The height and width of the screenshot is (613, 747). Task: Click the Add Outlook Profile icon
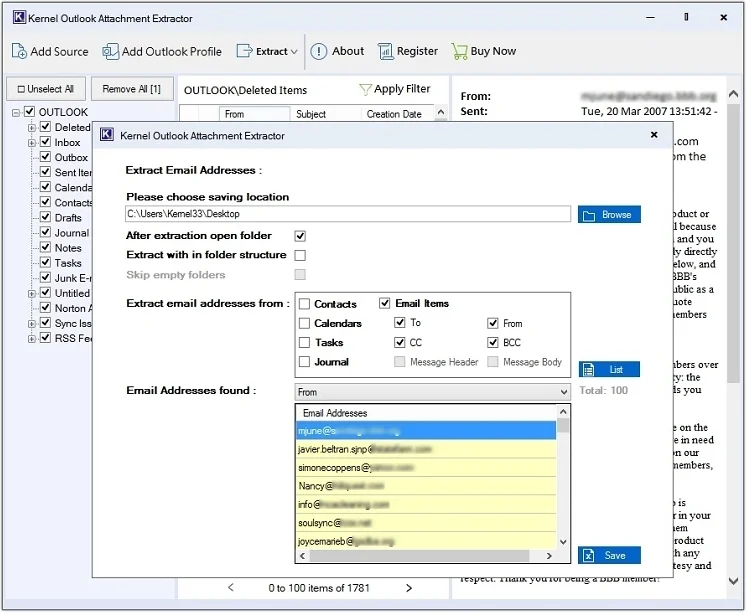tap(110, 51)
